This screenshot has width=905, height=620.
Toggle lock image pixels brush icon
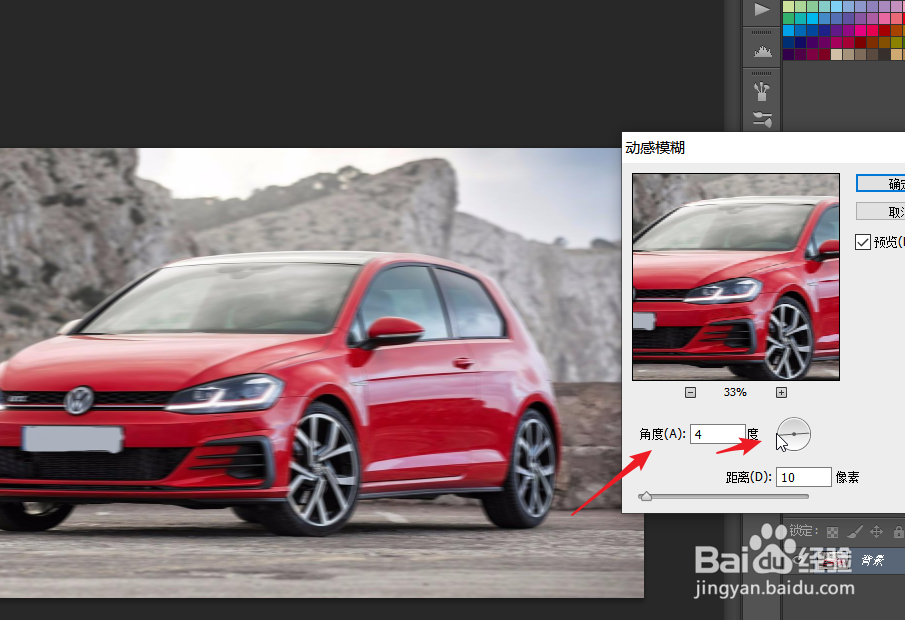tap(855, 532)
